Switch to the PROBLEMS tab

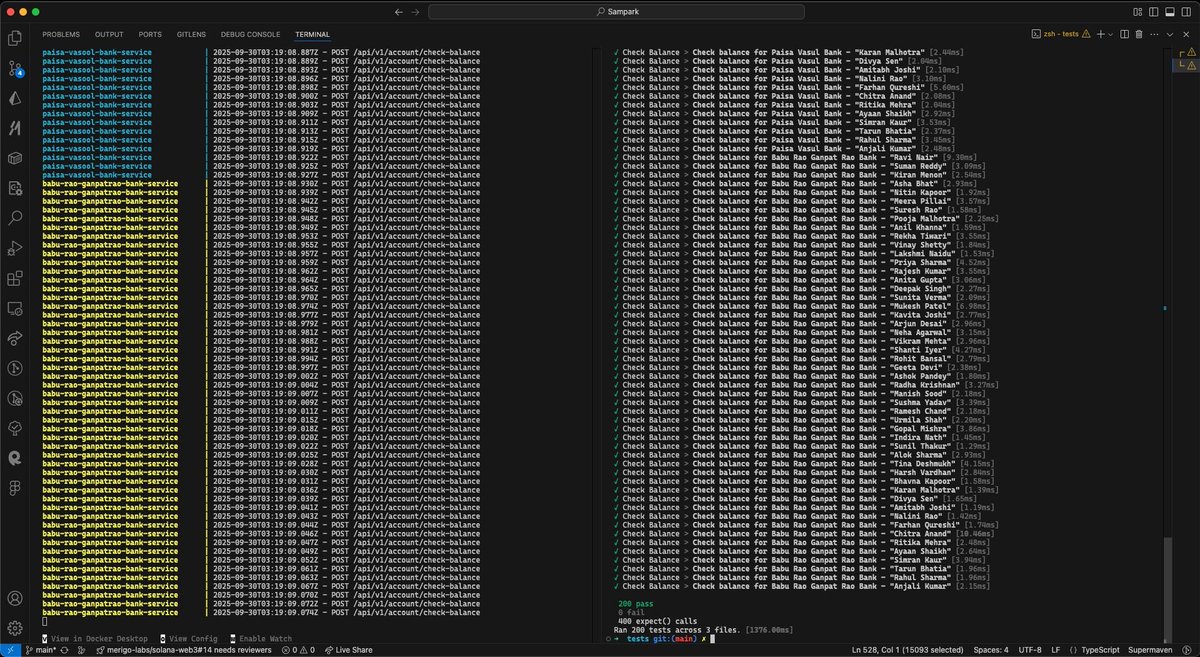coord(61,34)
